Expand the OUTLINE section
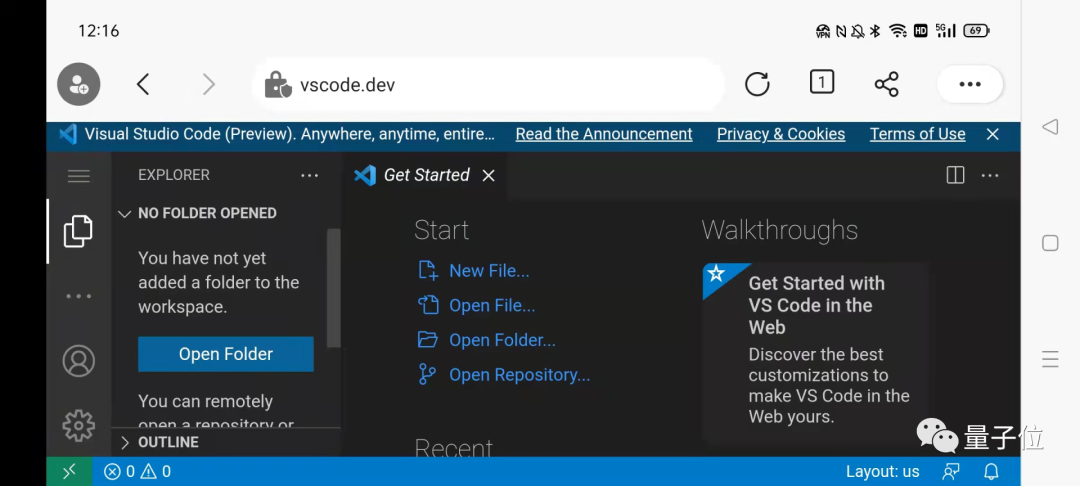This screenshot has width=1080, height=486. (167, 442)
